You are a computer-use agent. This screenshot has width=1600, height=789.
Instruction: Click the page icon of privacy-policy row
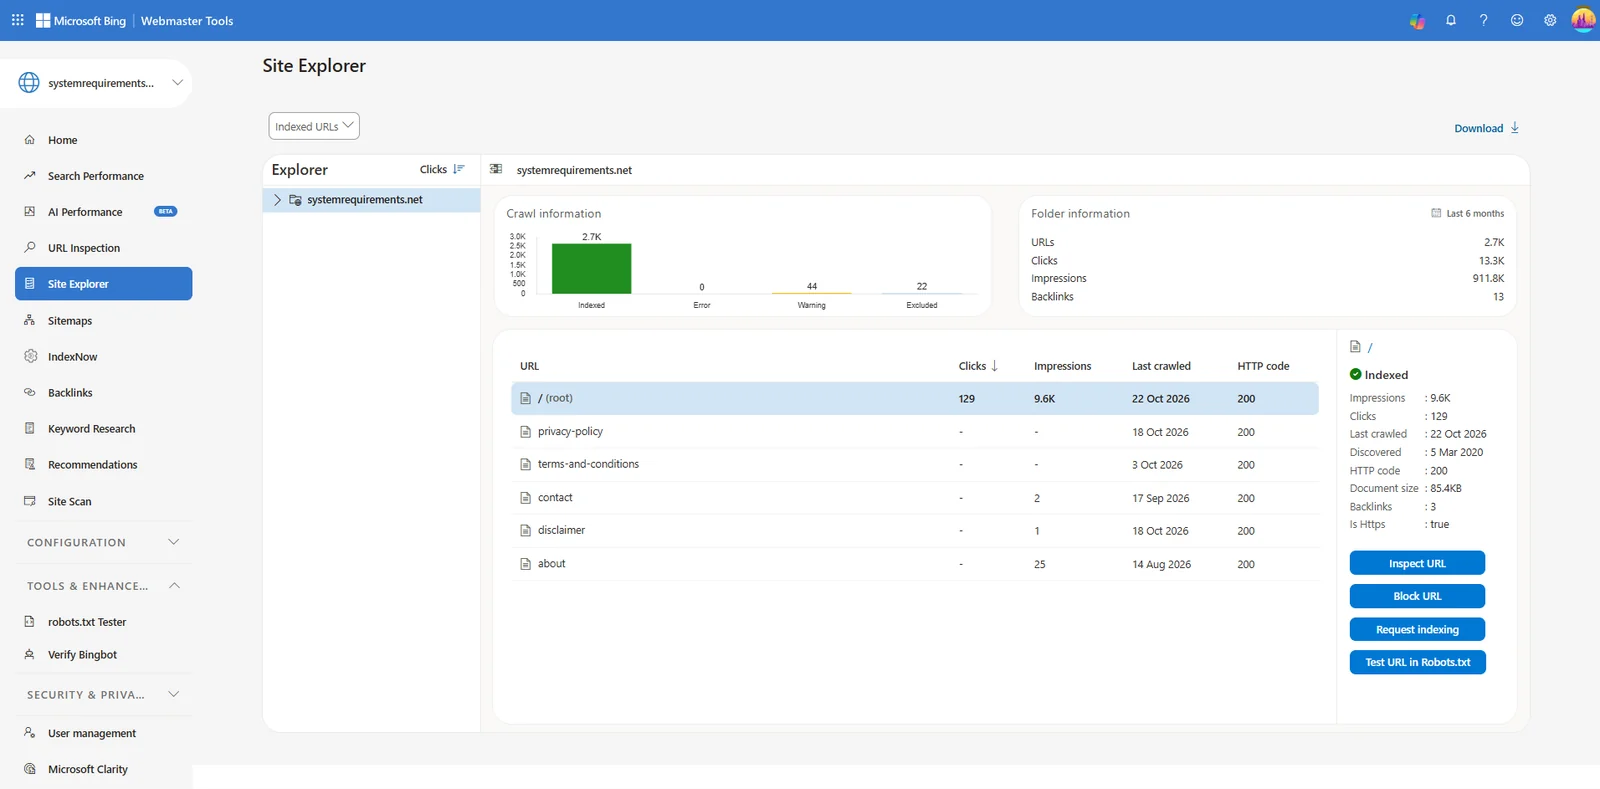525,432
